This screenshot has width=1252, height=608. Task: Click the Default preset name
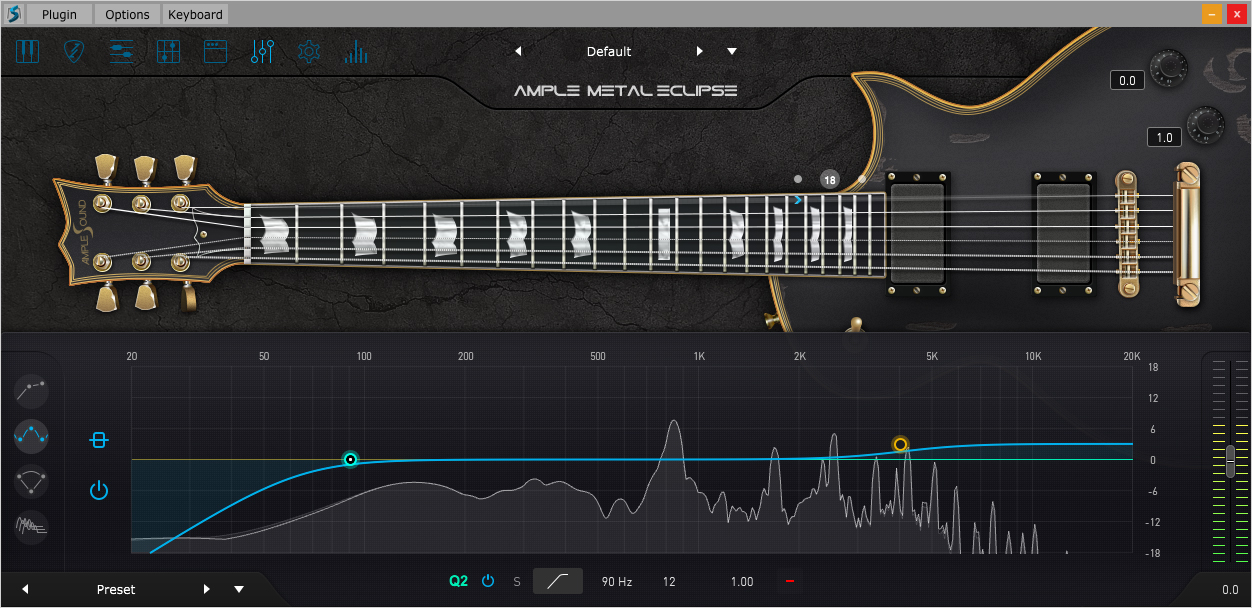[609, 51]
